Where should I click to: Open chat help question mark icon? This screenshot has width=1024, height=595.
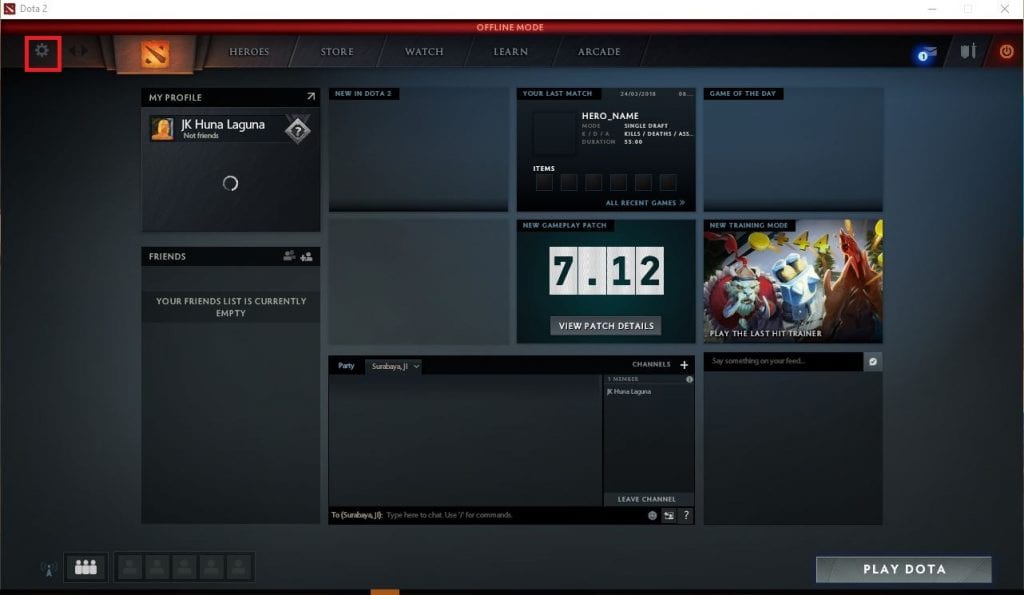686,515
